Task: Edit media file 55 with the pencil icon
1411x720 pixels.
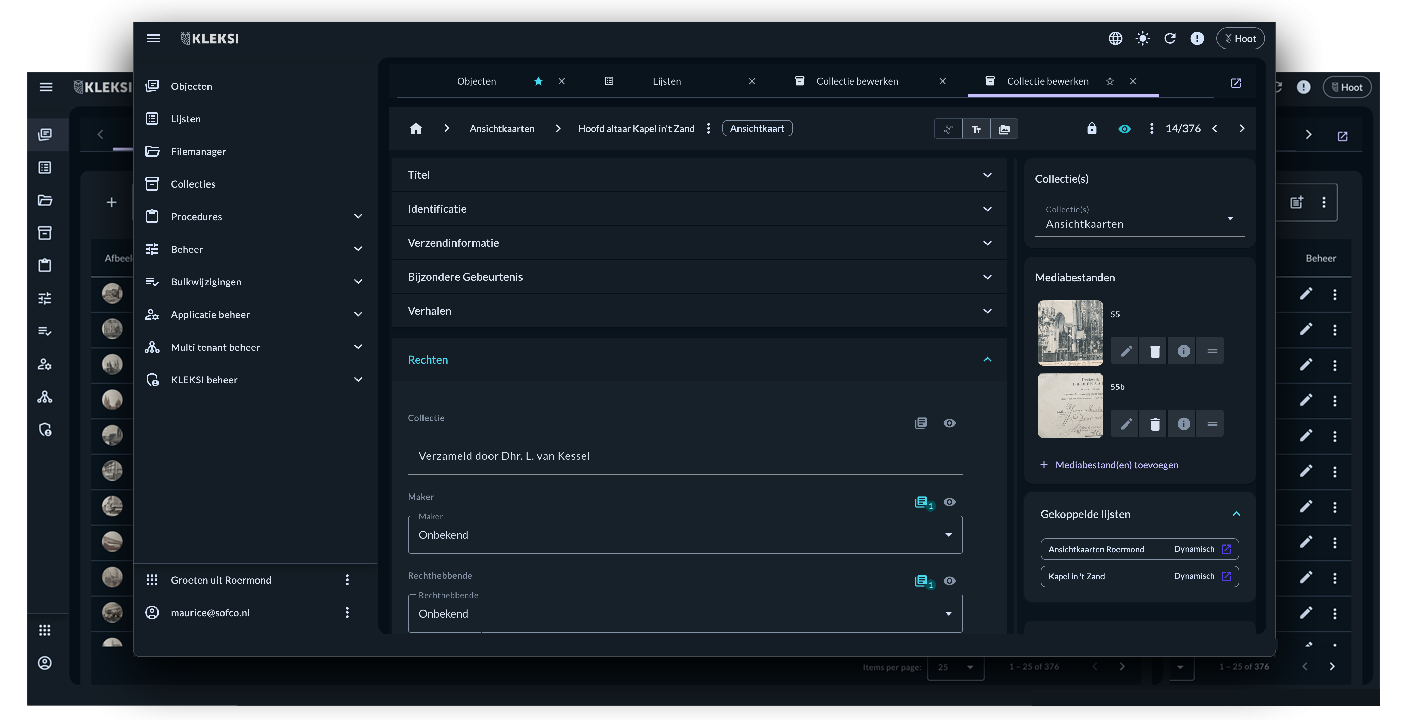Action: [1126, 351]
